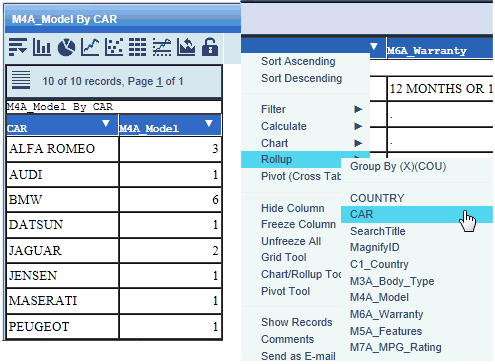Toggle the unlock padlock icon
This screenshot has height=364, width=495.
click(x=210, y=47)
